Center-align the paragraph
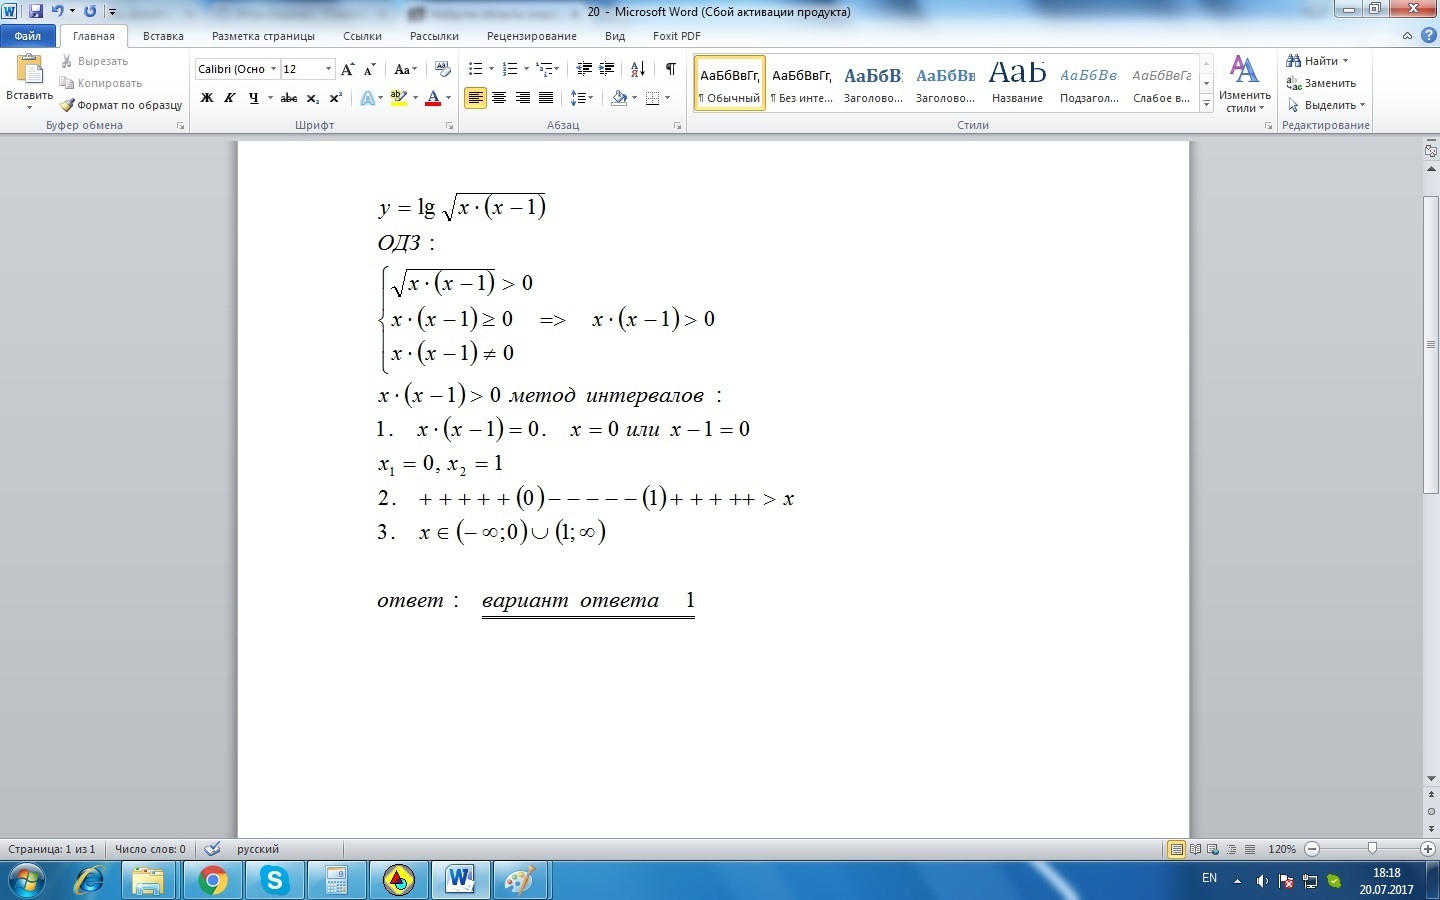The image size is (1440, 900). click(499, 98)
